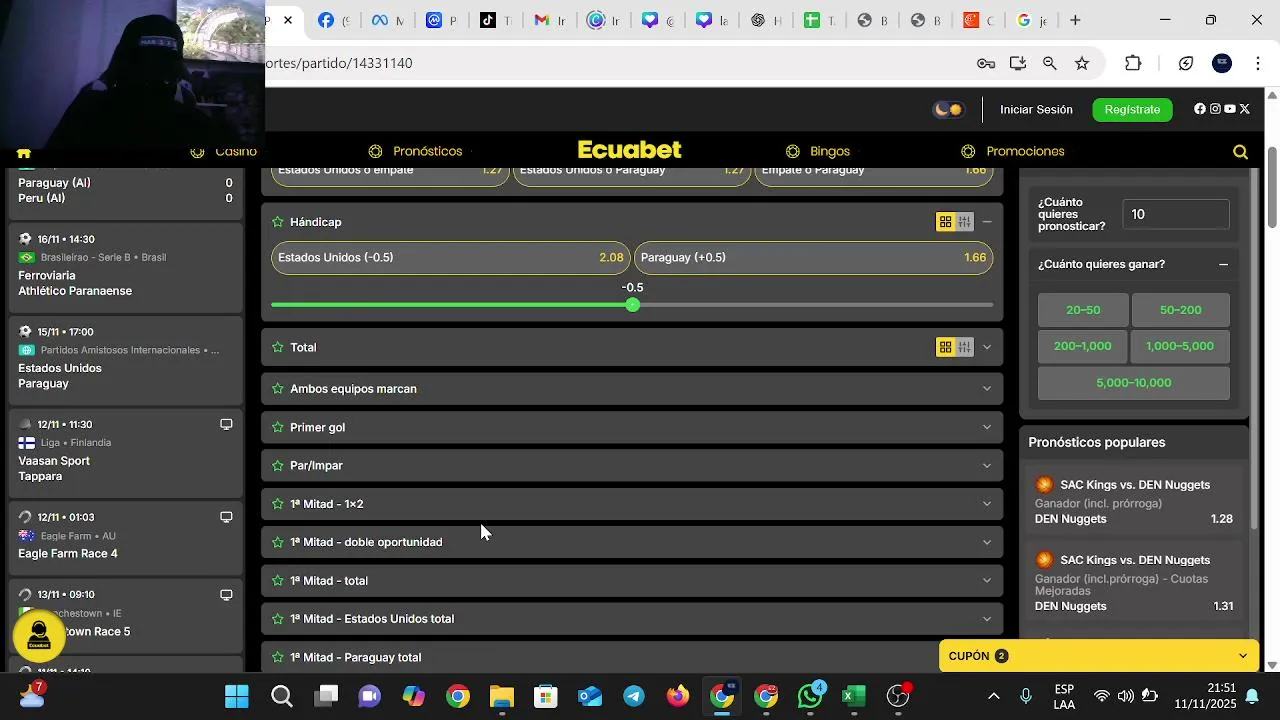
Task: Go to Promociones menu
Action: coord(1013,151)
